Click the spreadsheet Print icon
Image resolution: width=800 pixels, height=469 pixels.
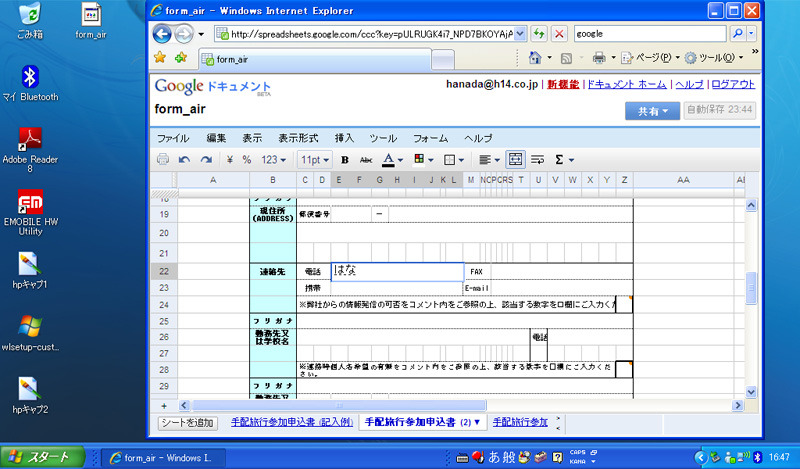pos(163,160)
